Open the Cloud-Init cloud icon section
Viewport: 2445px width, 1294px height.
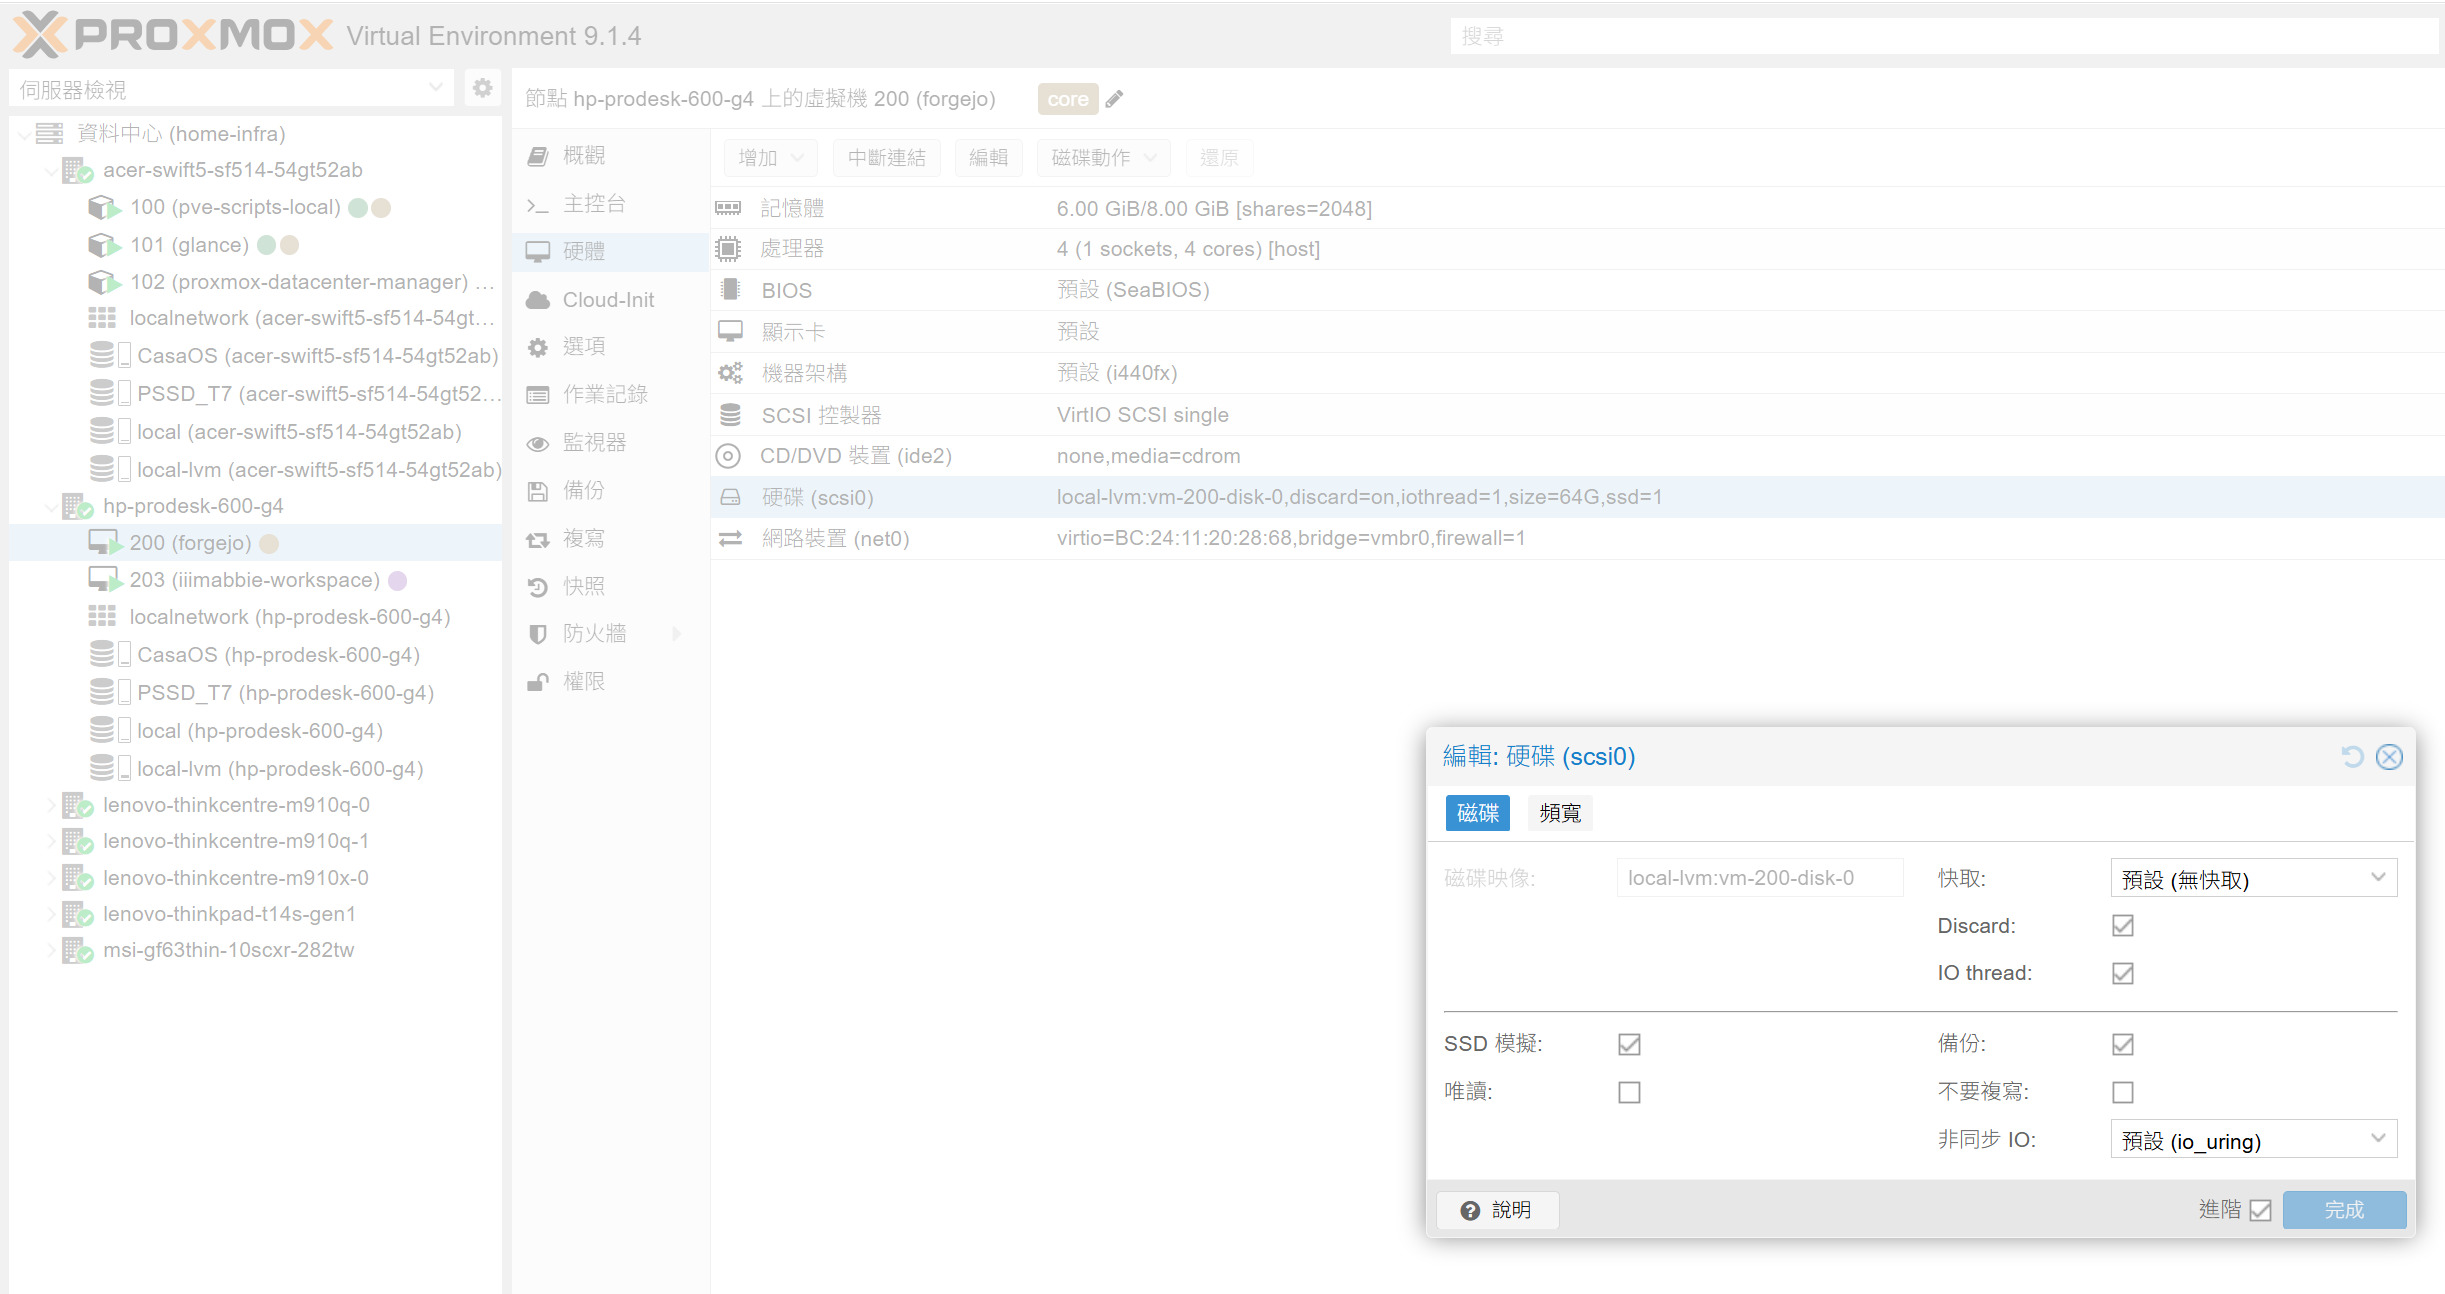538,300
